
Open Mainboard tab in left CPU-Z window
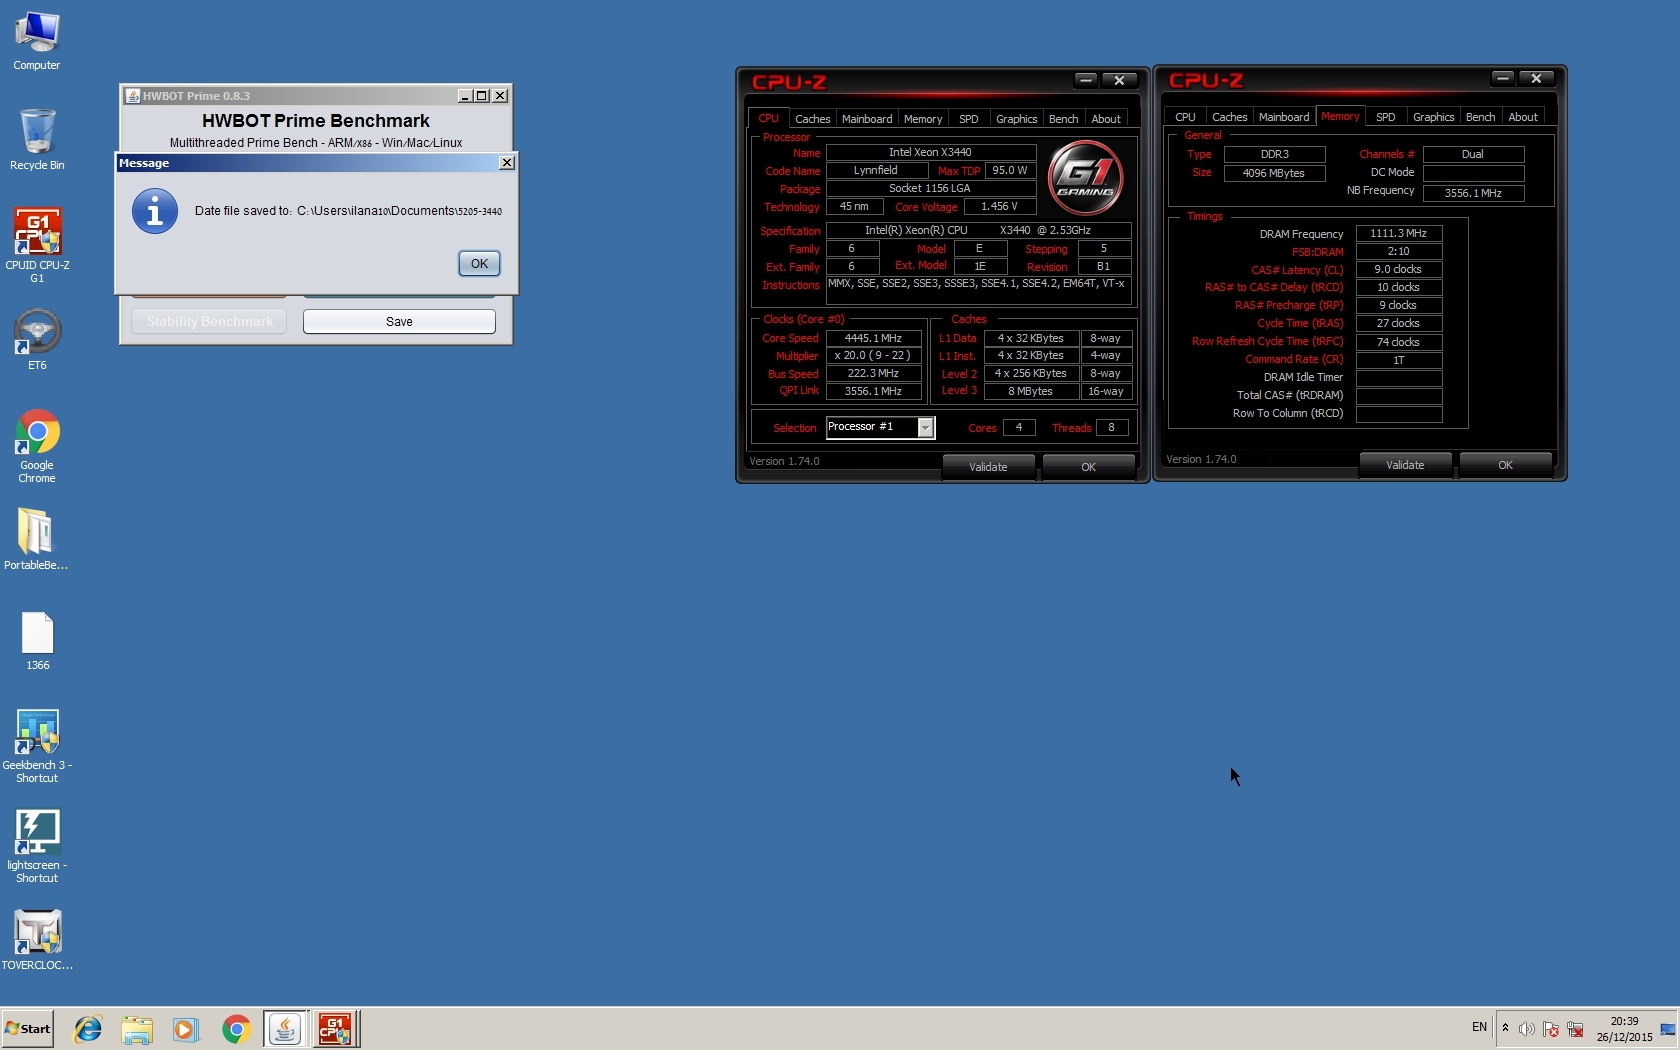[867, 119]
